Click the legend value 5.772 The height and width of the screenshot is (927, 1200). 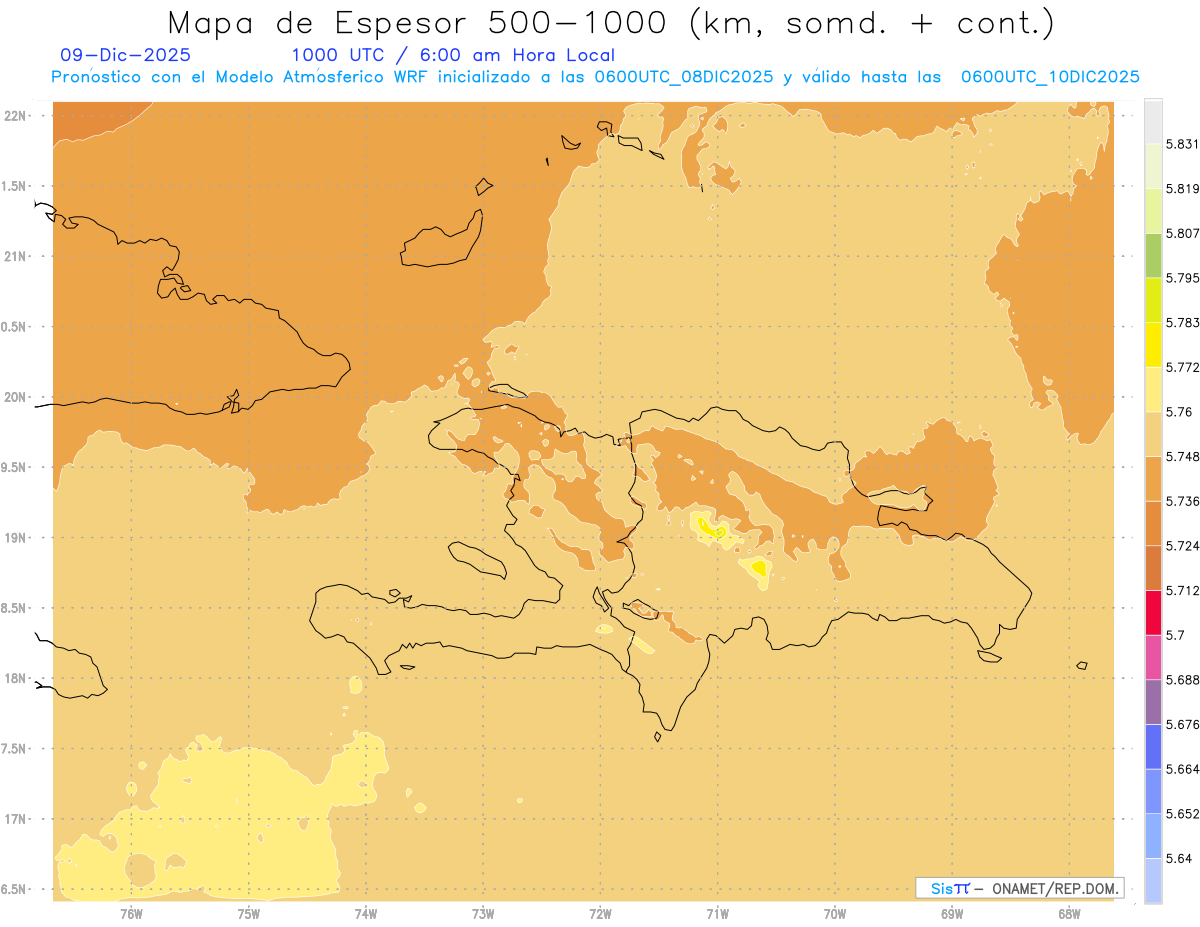1183,367
